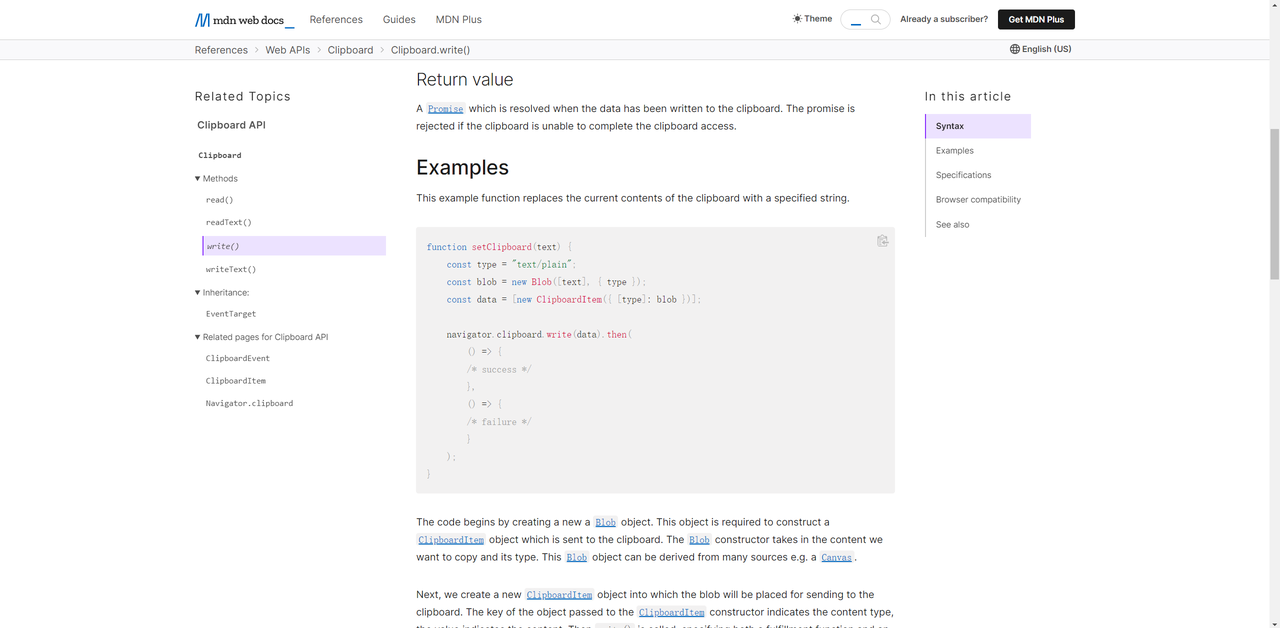The height and width of the screenshot is (628, 1280).
Task: Open the Guides menu
Action: [399, 19]
